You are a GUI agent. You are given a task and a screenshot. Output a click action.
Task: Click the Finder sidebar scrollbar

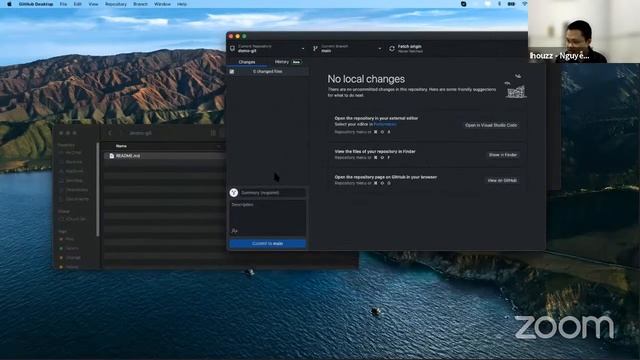tap(98, 189)
